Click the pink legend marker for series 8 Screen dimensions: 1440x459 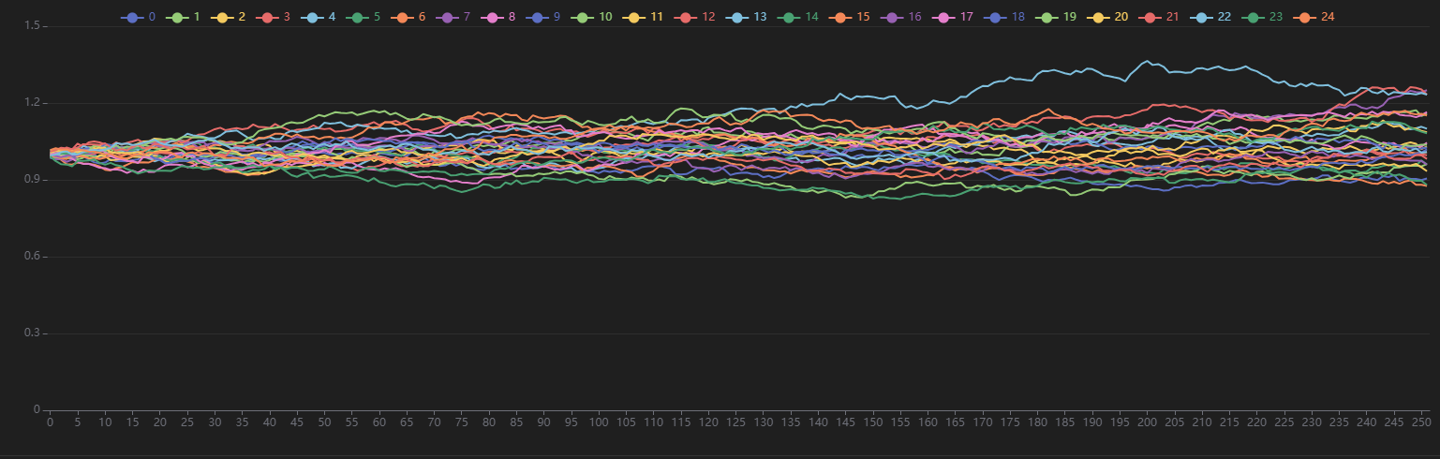pos(493,17)
